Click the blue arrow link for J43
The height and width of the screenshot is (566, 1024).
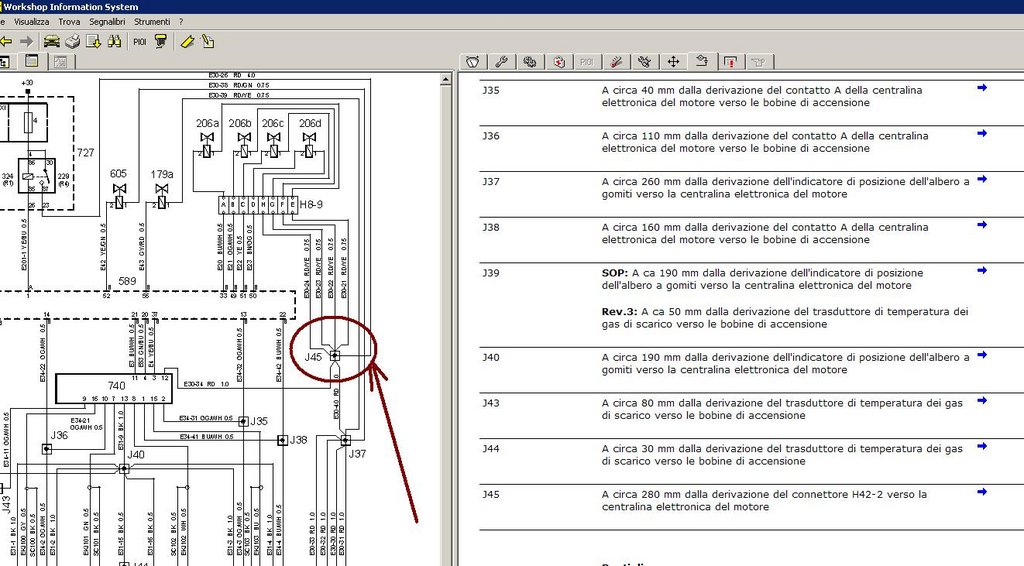982,401
